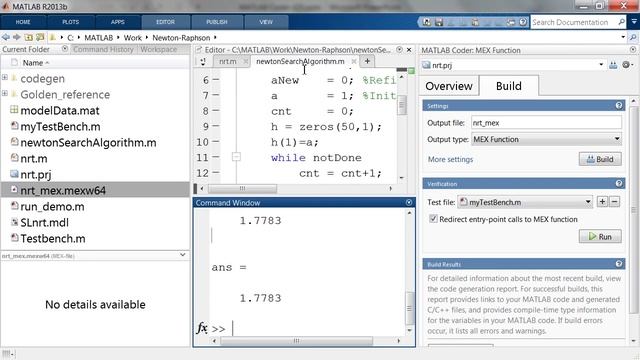Select the nrt.m editor tab

227,61
